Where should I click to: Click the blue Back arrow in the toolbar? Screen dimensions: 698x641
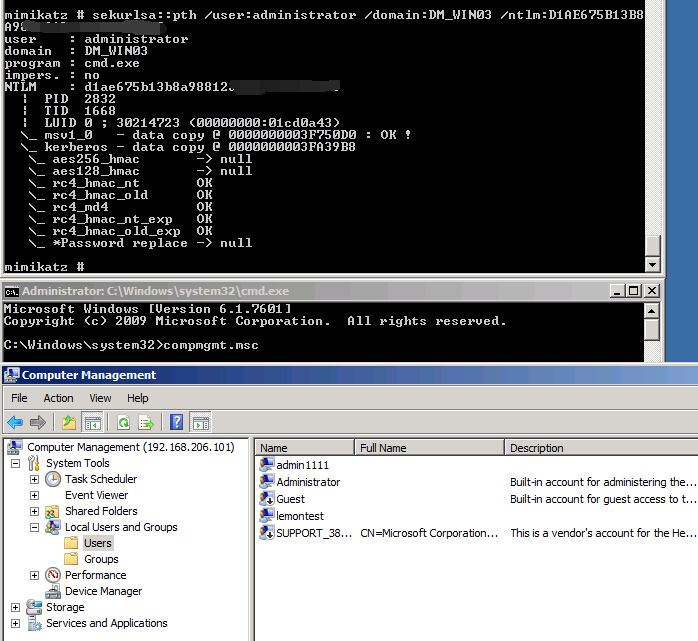pos(15,422)
